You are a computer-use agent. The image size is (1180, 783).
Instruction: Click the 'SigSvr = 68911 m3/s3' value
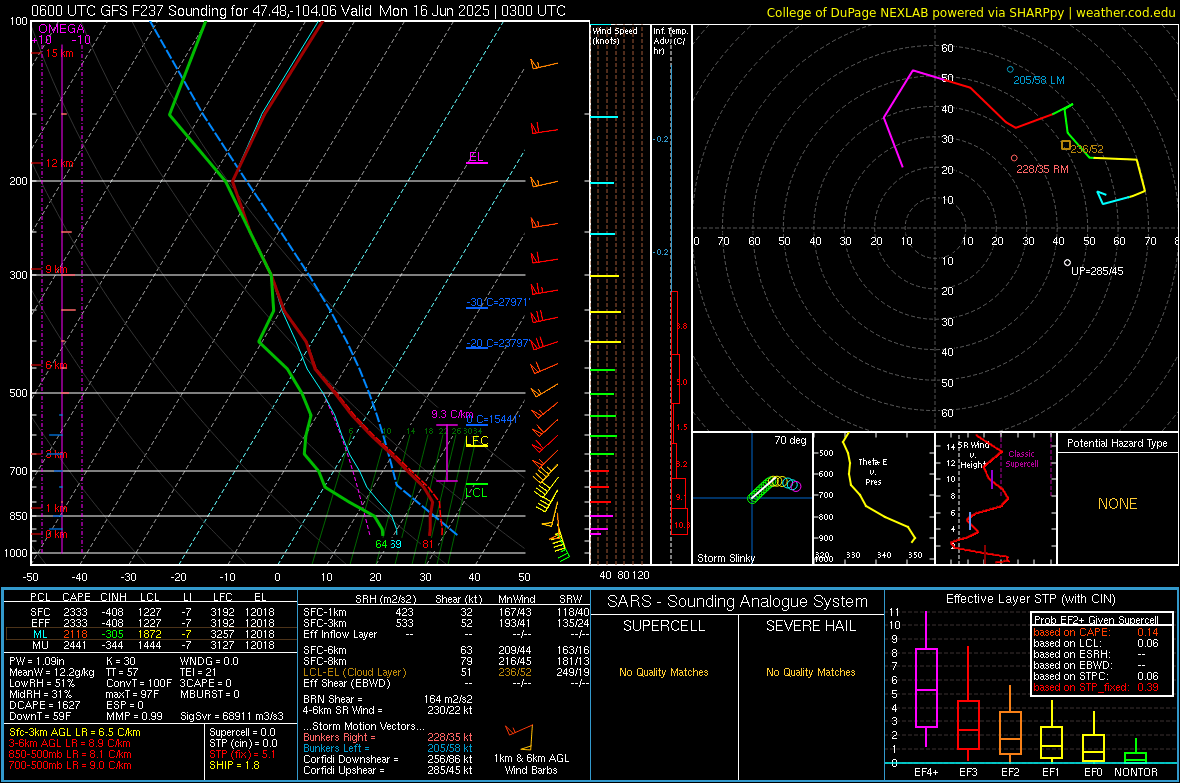pos(232,716)
